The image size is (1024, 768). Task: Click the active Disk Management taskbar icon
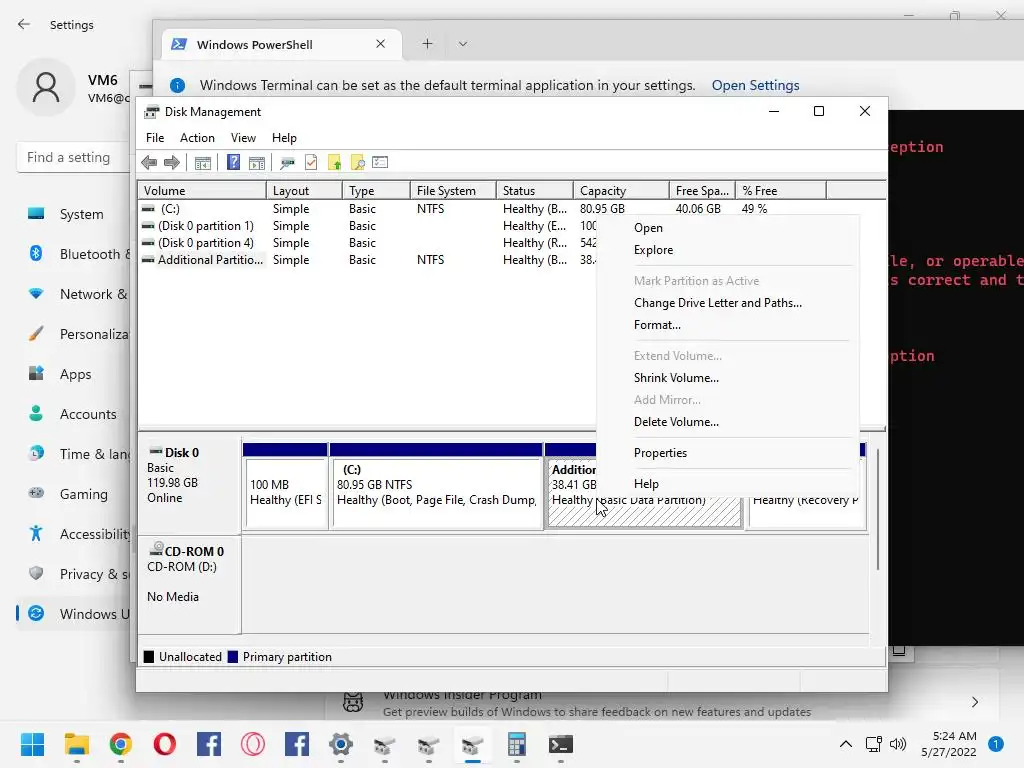point(473,744)
